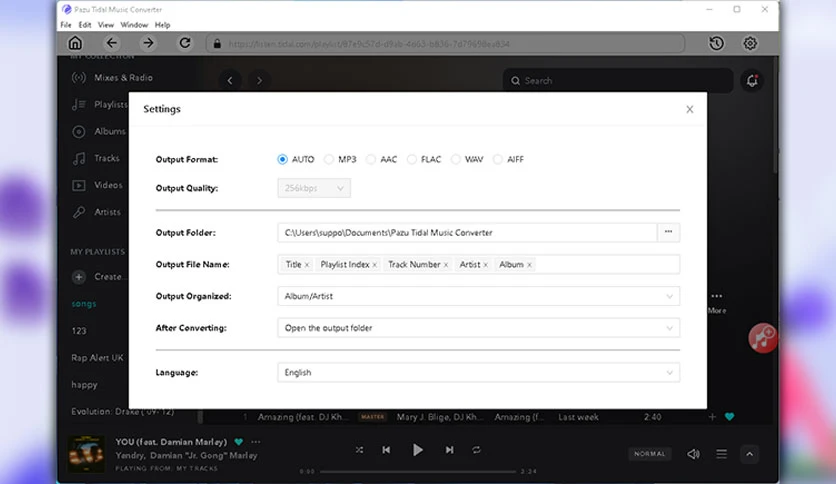Go to the home page icon
The image size is (836, 484).
coord(75,43)
